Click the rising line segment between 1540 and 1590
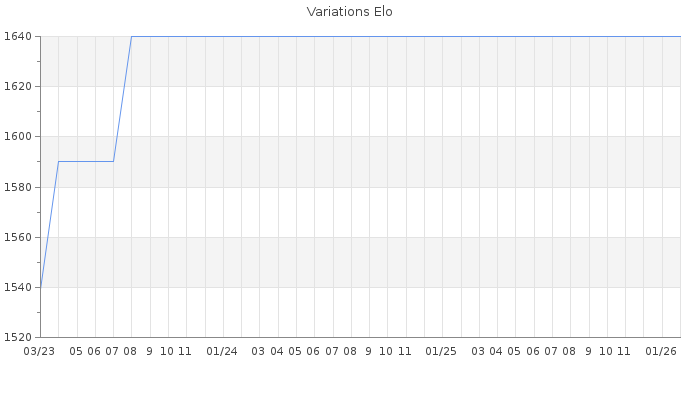Viewport: 700px width, 400px height. [49, 224]
